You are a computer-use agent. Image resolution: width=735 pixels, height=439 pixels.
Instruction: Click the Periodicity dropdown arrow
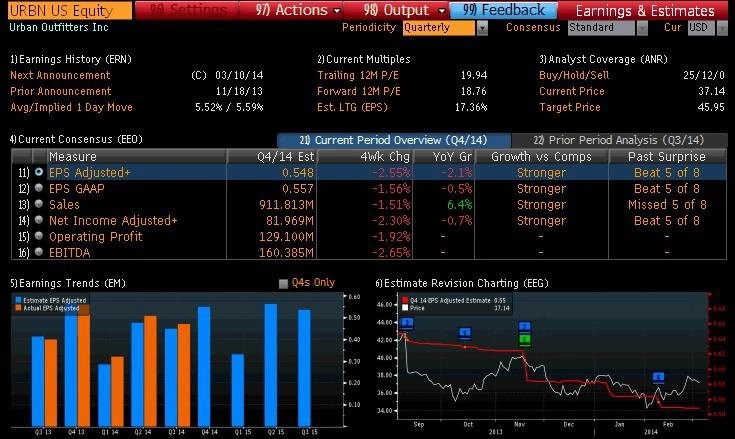pos(482,28)
